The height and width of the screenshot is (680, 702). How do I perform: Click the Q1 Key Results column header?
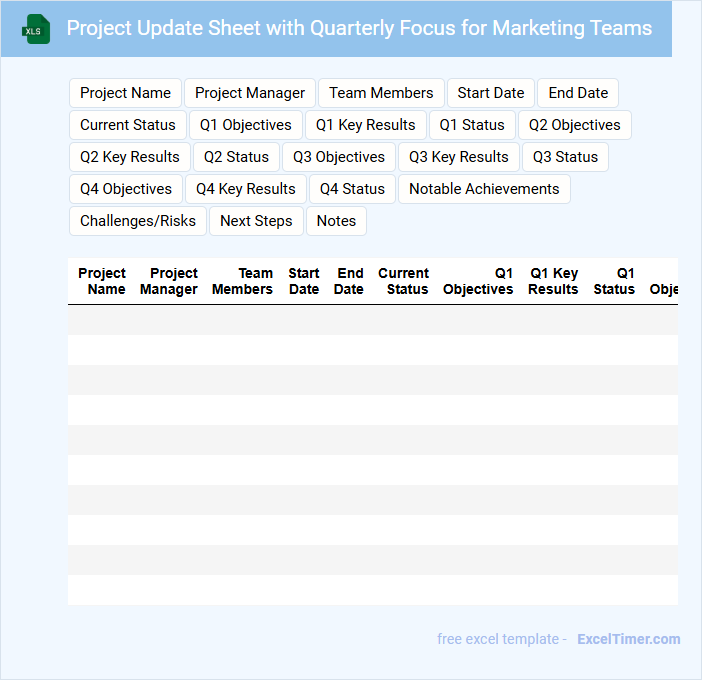click(554, 281)
